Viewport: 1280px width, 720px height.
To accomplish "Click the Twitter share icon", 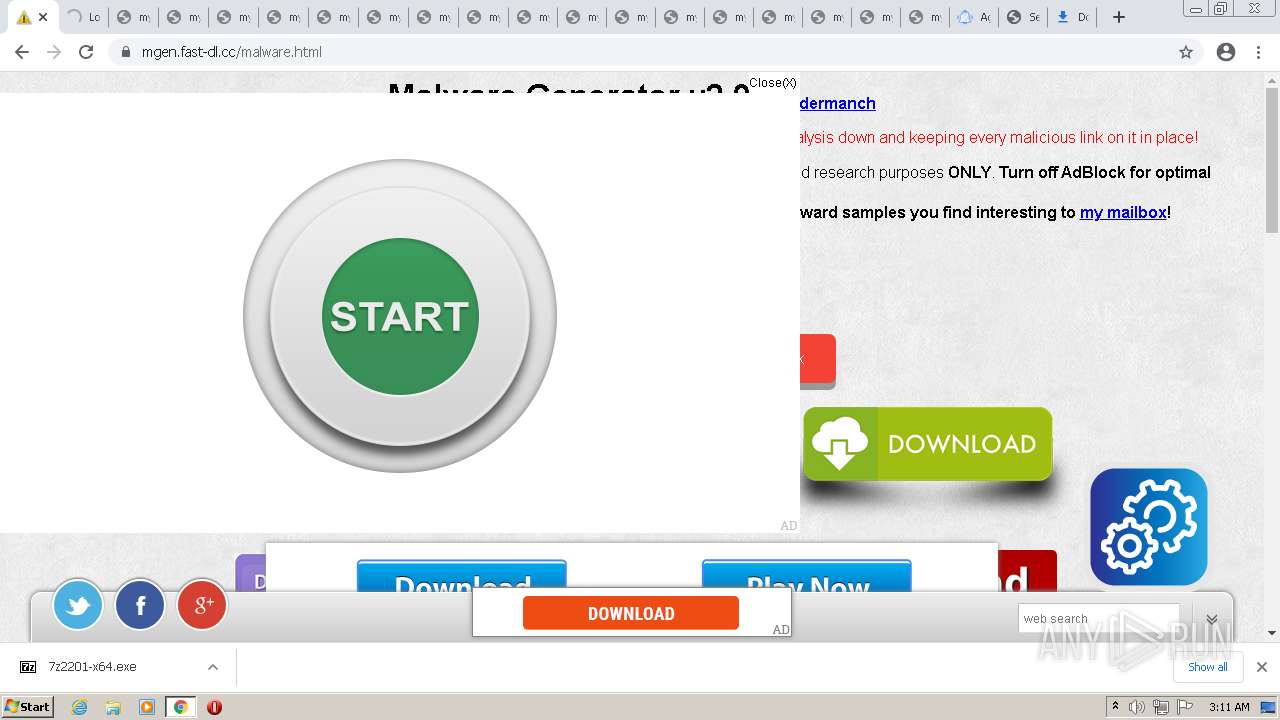I will tap(78, 605).
